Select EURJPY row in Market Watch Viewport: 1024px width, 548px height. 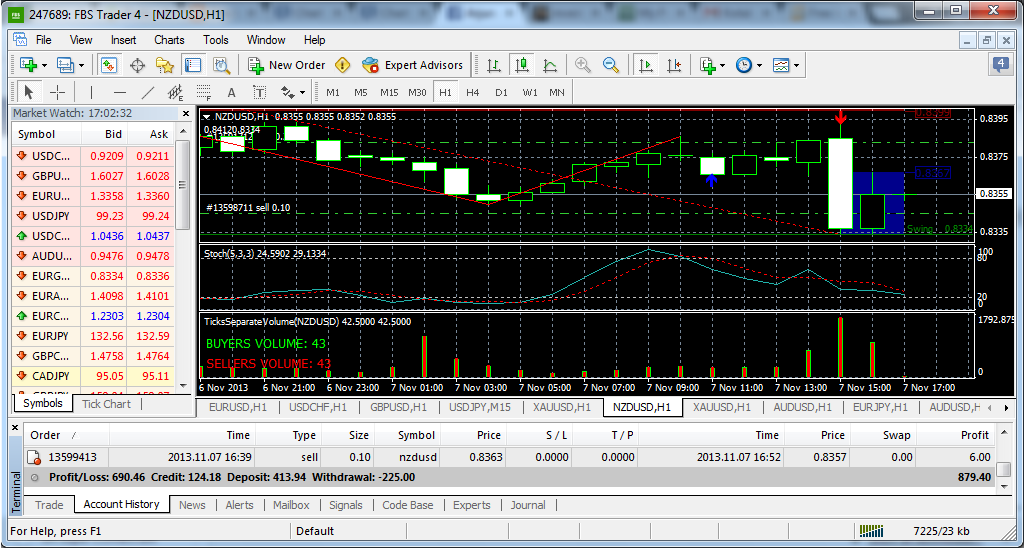[94, 336]
